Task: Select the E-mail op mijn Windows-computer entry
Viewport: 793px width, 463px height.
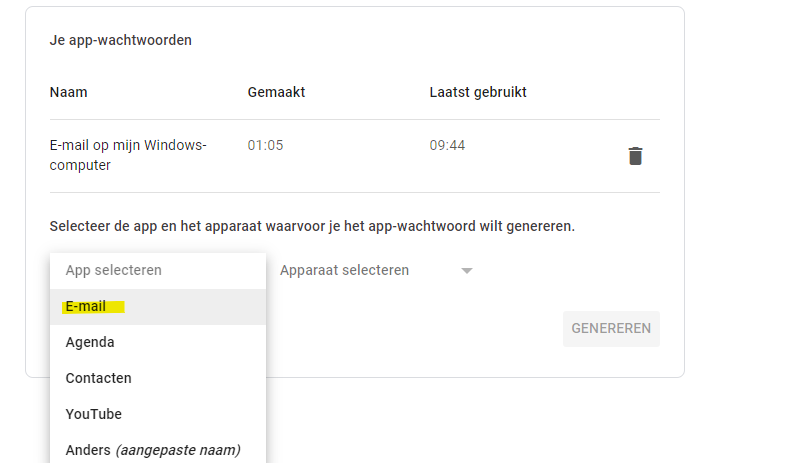Action: click(x=127, y=155)
